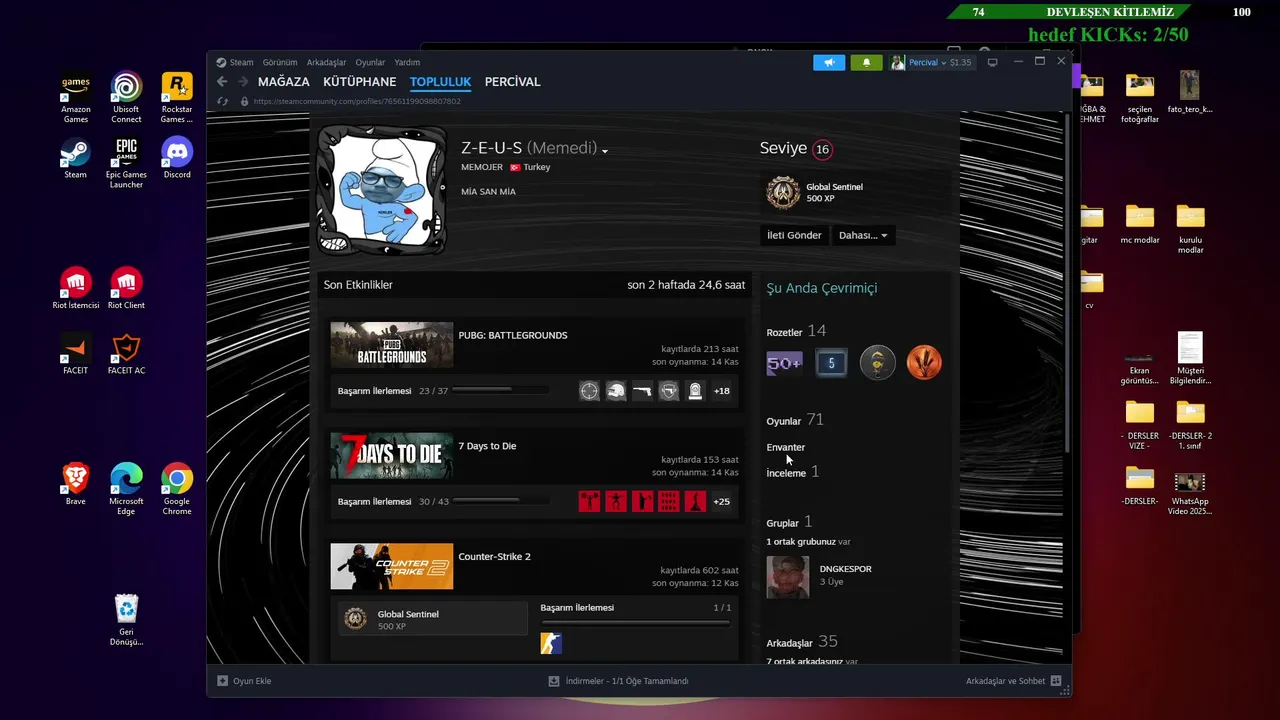Open the PUBG: BATTLEGROUNDS game title
The image size is (1280, 720).
click(x=512, y=335)
